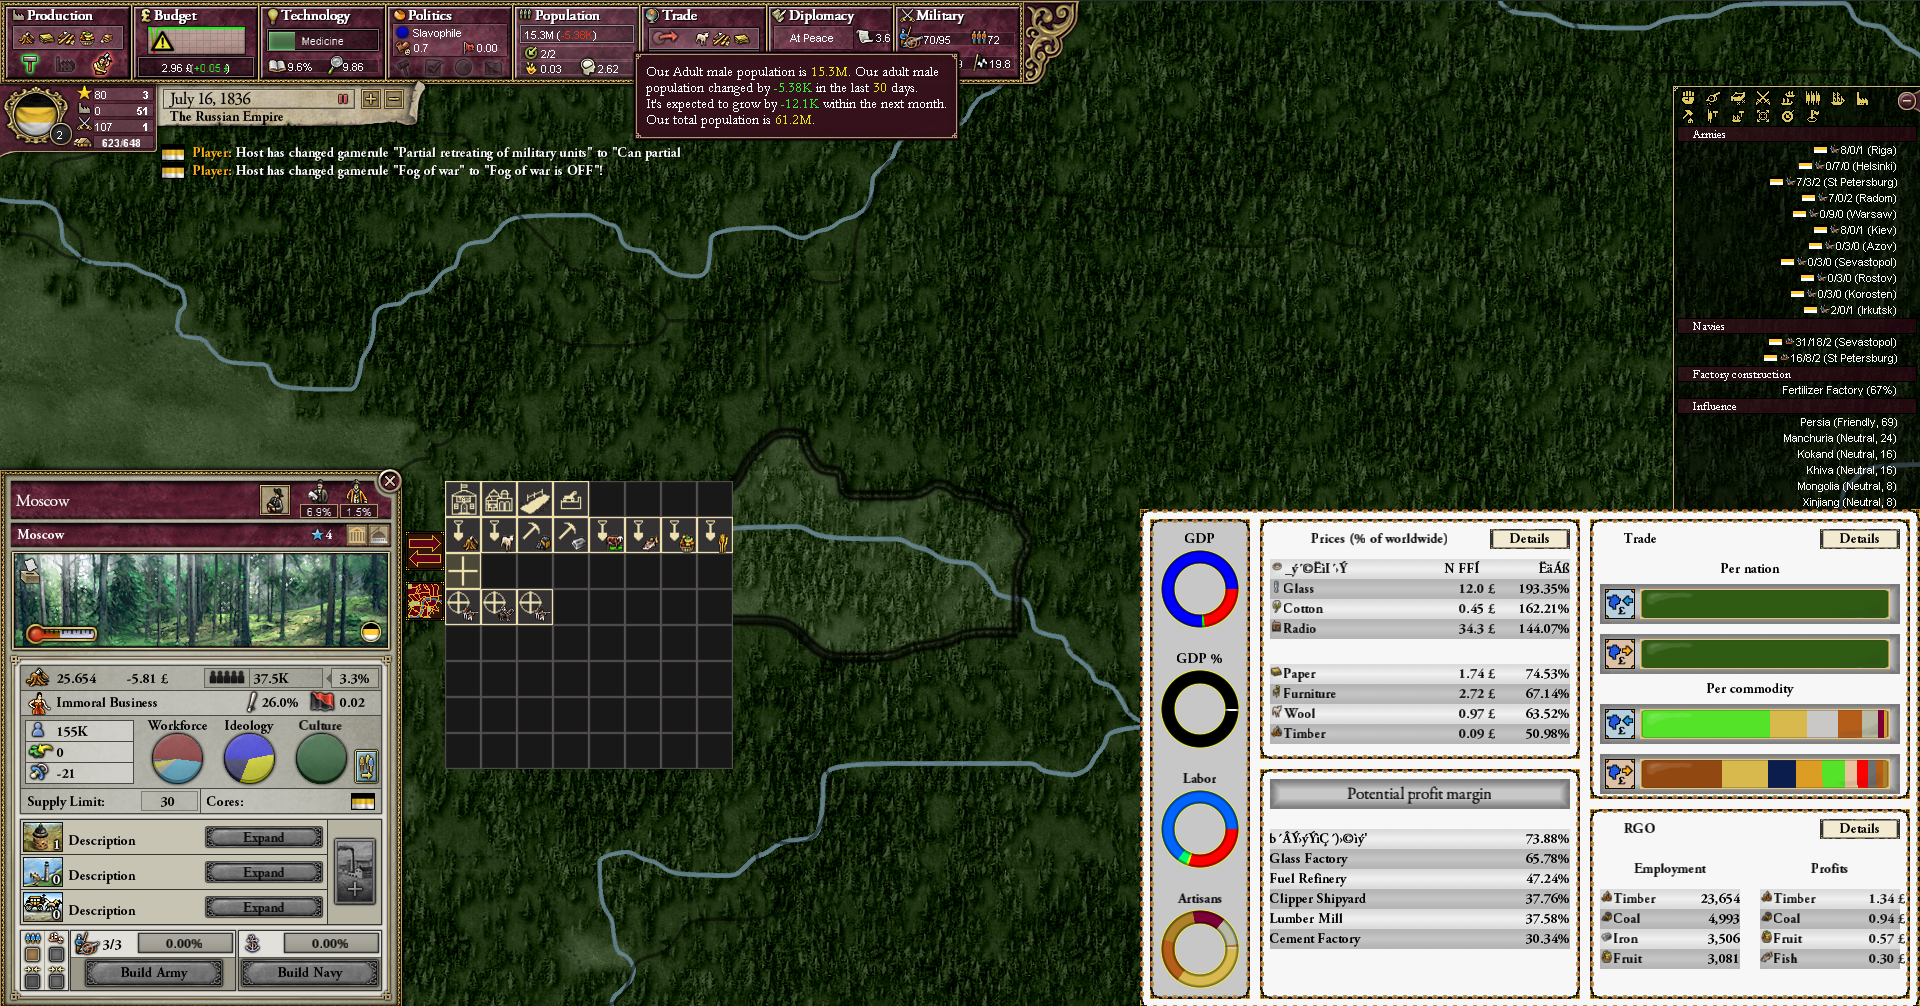Click the per nation import icon
Viewport: 1920px width, 1006px height.
1620,604
